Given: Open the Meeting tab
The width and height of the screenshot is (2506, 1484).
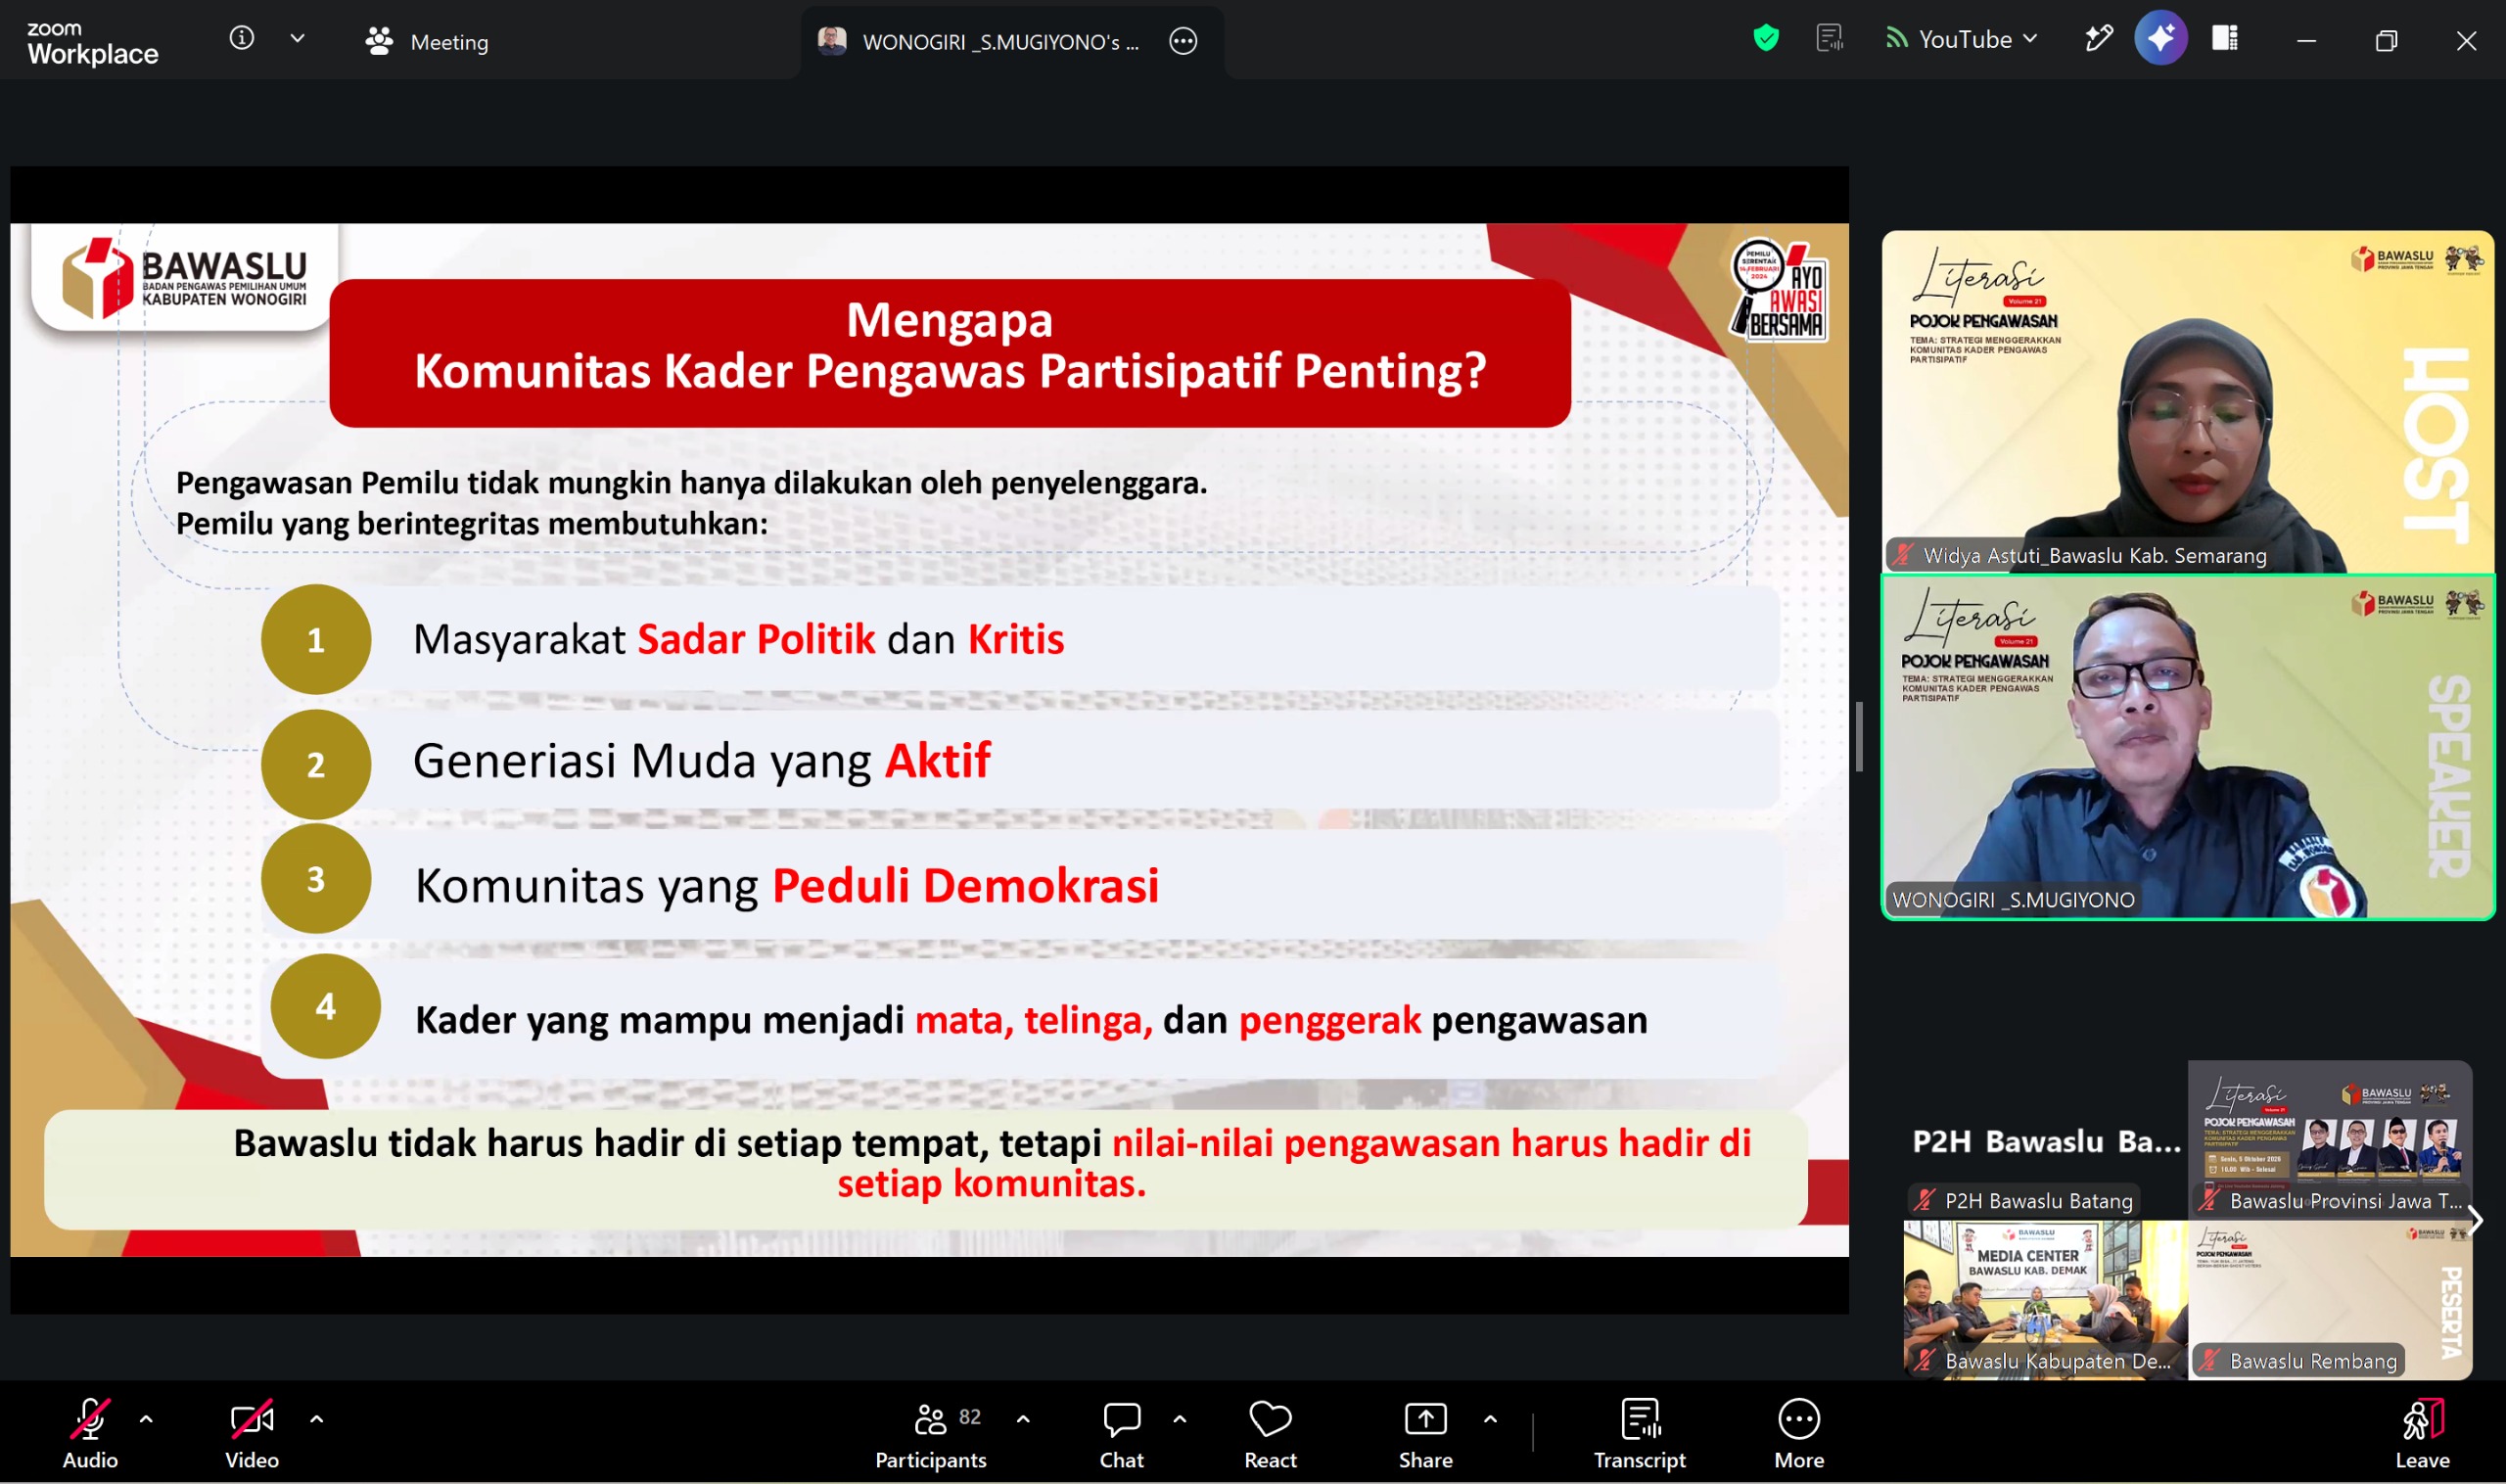Looking at the screenshot, I should (427, 41).
